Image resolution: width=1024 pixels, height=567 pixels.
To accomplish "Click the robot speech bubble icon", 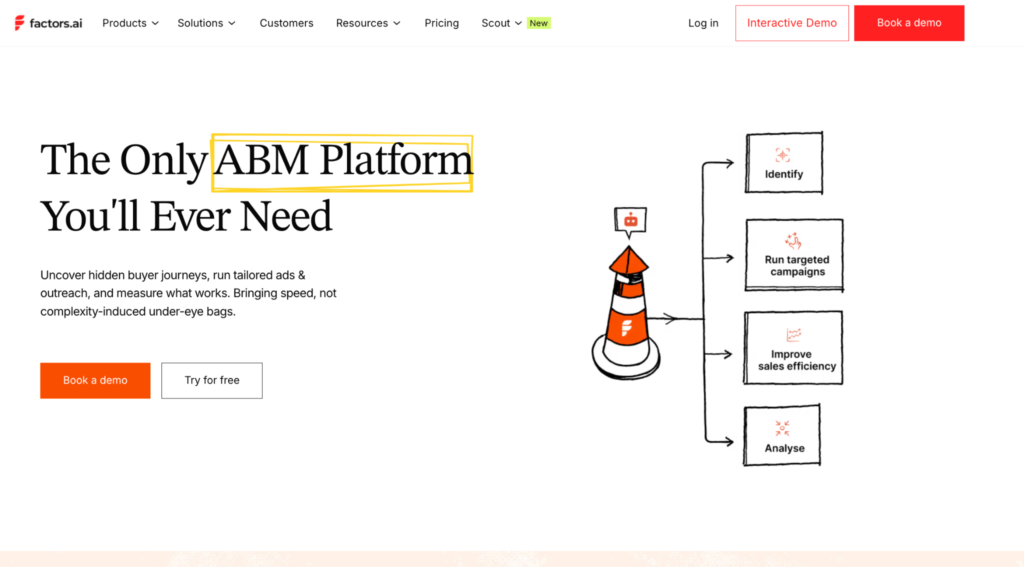I will (x=630, y=221).
